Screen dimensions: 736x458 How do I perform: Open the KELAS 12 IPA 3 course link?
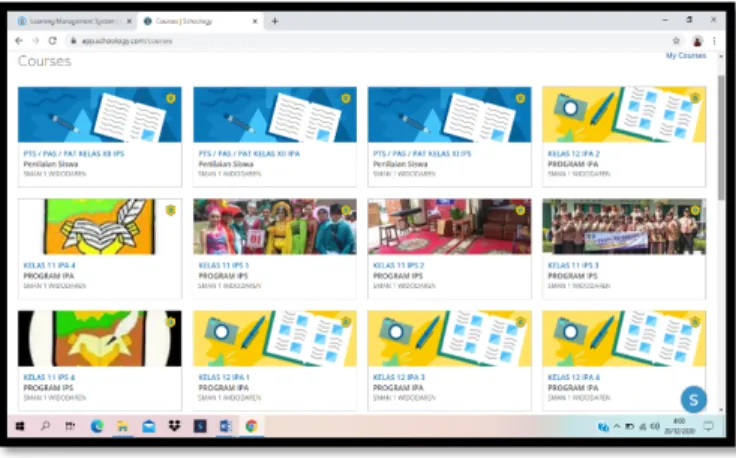pyautogui.click(x=399, y=377)
